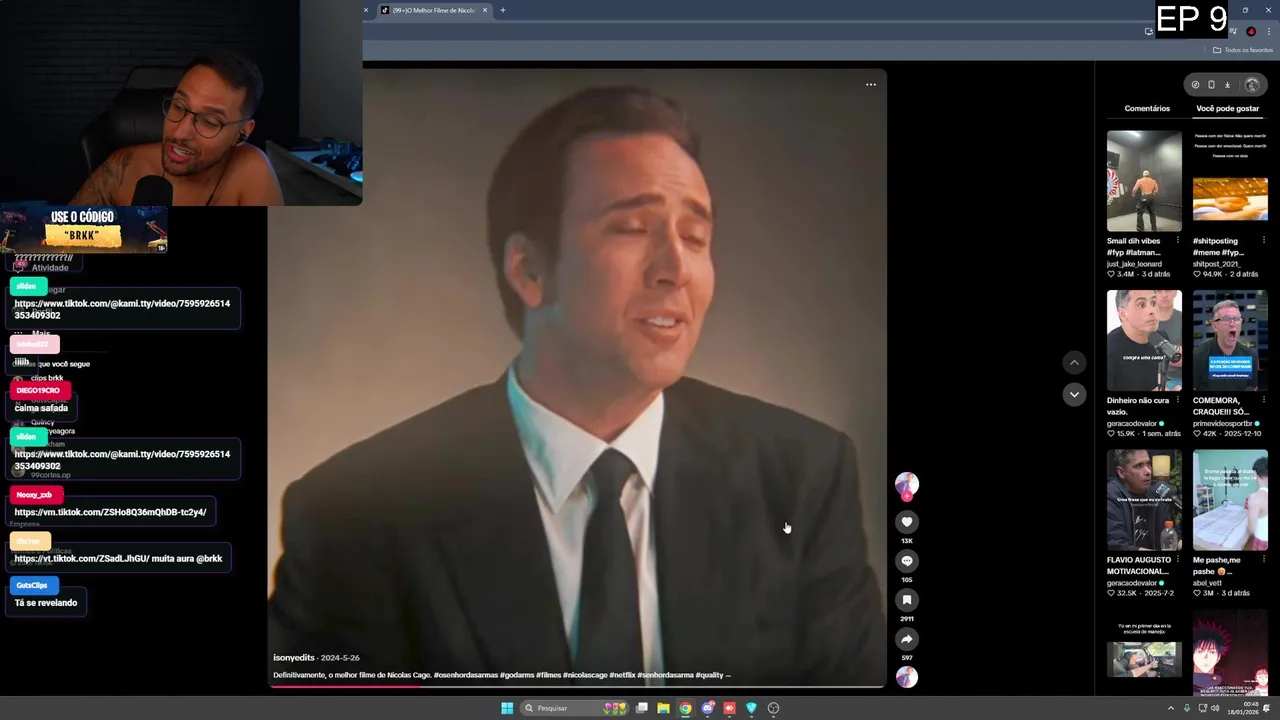Open the Windows Start menu
The image size is (1280, 720).
click(x=507, y=708)
